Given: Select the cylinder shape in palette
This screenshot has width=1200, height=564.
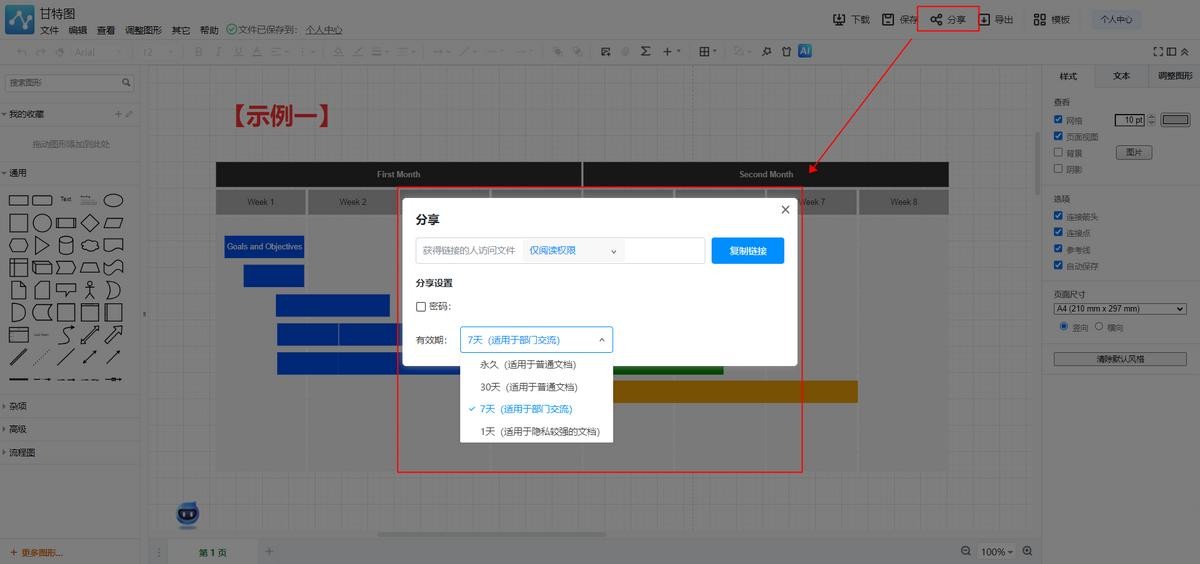Looking at the screenshot, I should point(66,245).
